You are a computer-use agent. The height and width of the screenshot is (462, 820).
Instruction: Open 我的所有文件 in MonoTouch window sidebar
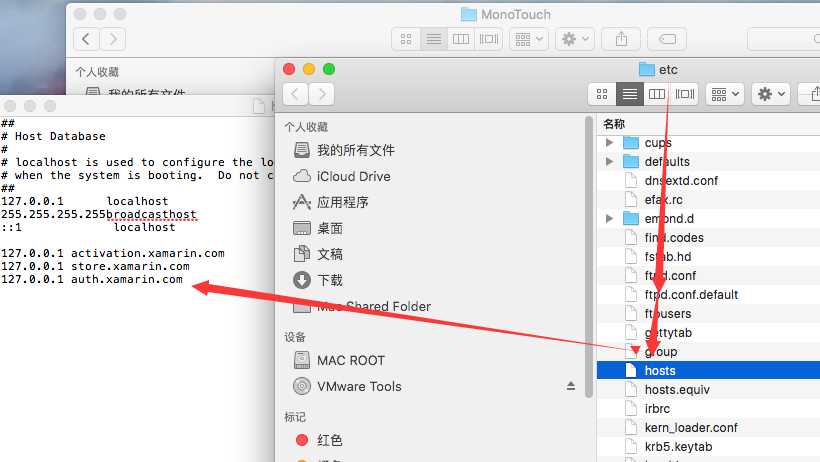pos(135,92)
